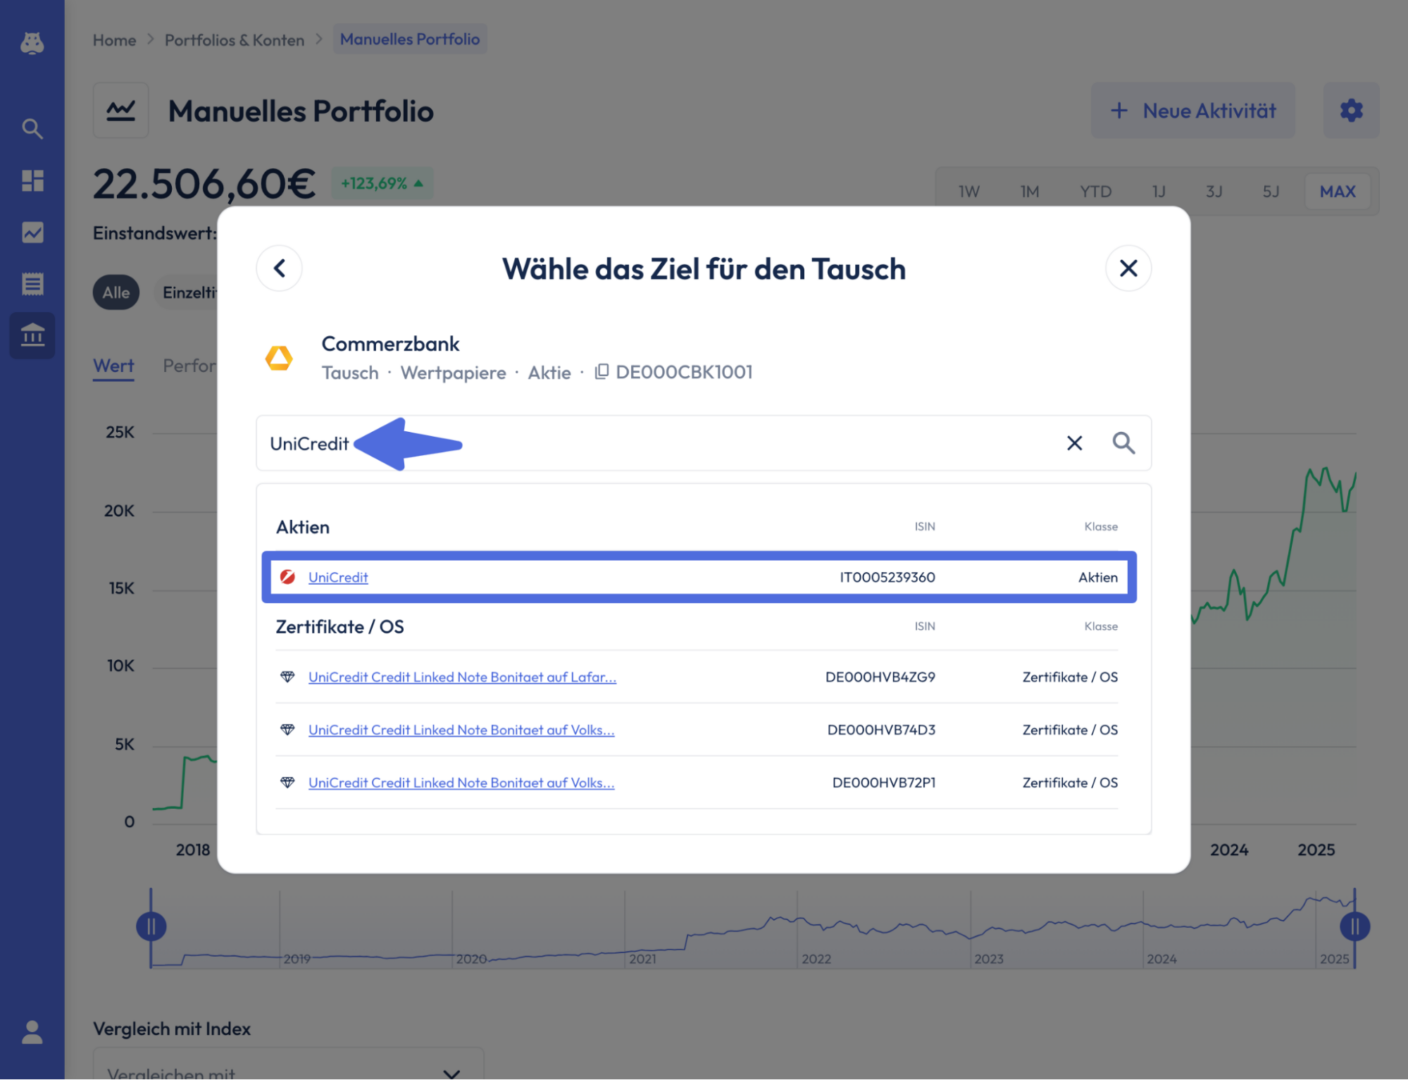Go to Portfolios & Konten breadcrumb
Screen dimensions: 1408x1080
[x=234, y=40]
